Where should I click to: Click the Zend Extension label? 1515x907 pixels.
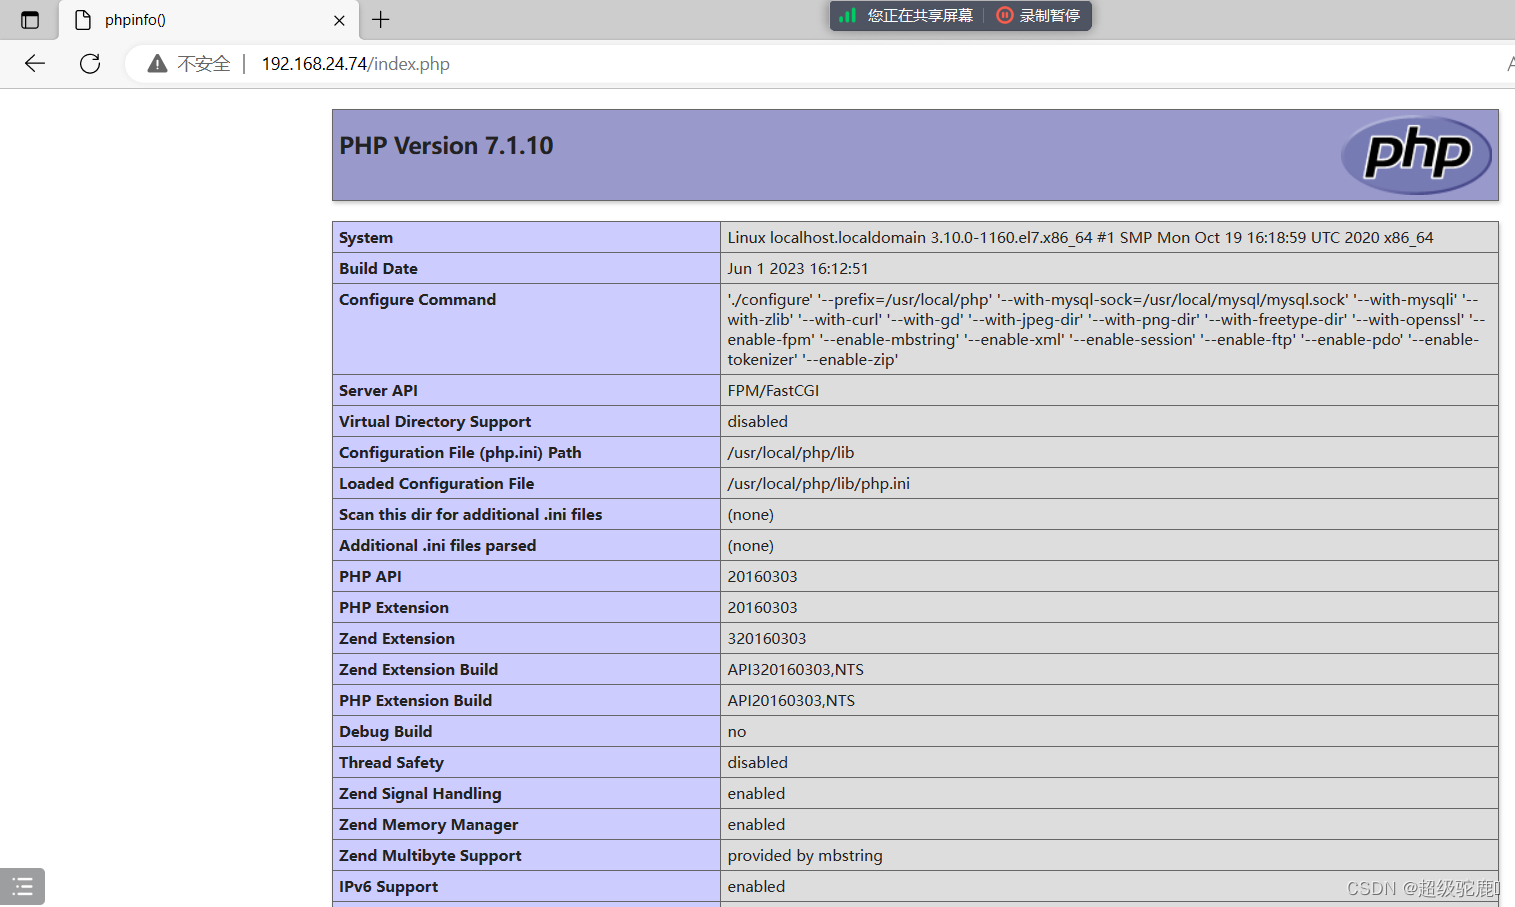[397, 639]
